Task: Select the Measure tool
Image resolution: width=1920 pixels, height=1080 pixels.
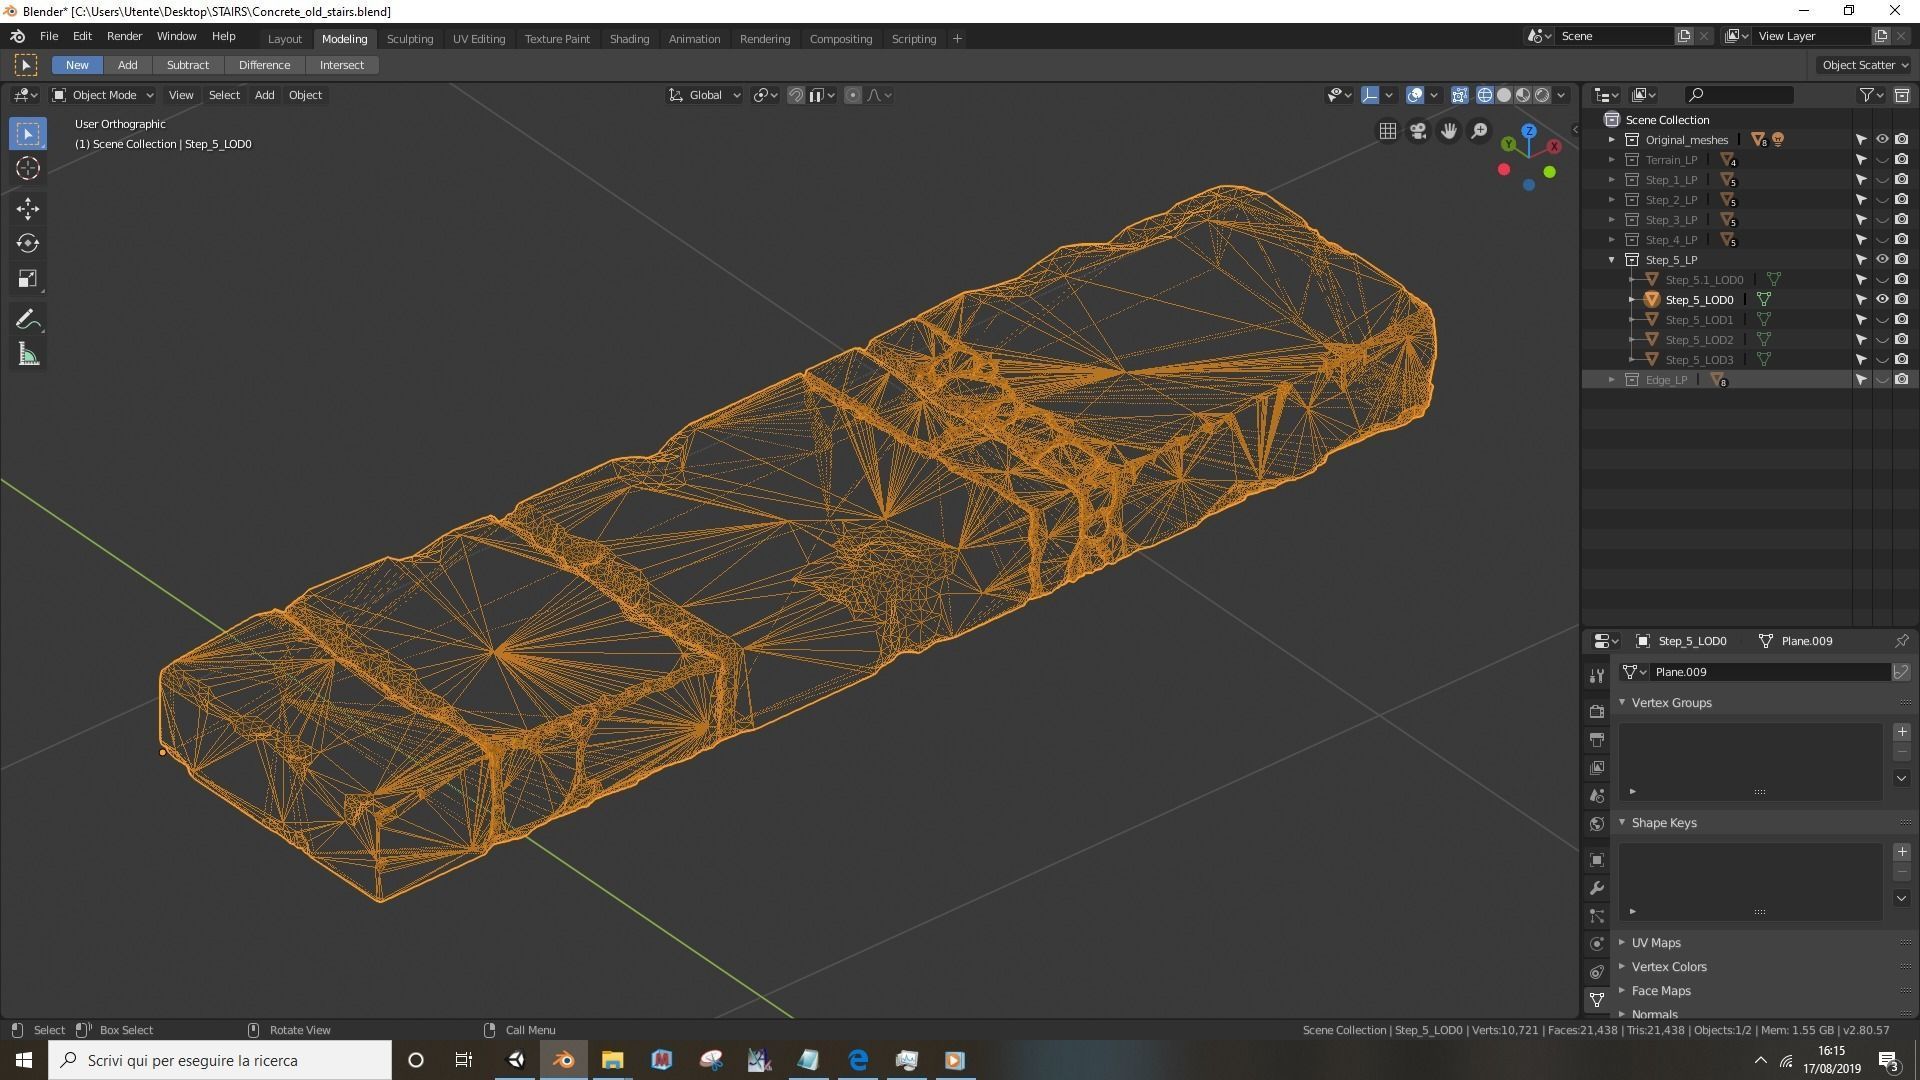Action: [x=27, y=355]
